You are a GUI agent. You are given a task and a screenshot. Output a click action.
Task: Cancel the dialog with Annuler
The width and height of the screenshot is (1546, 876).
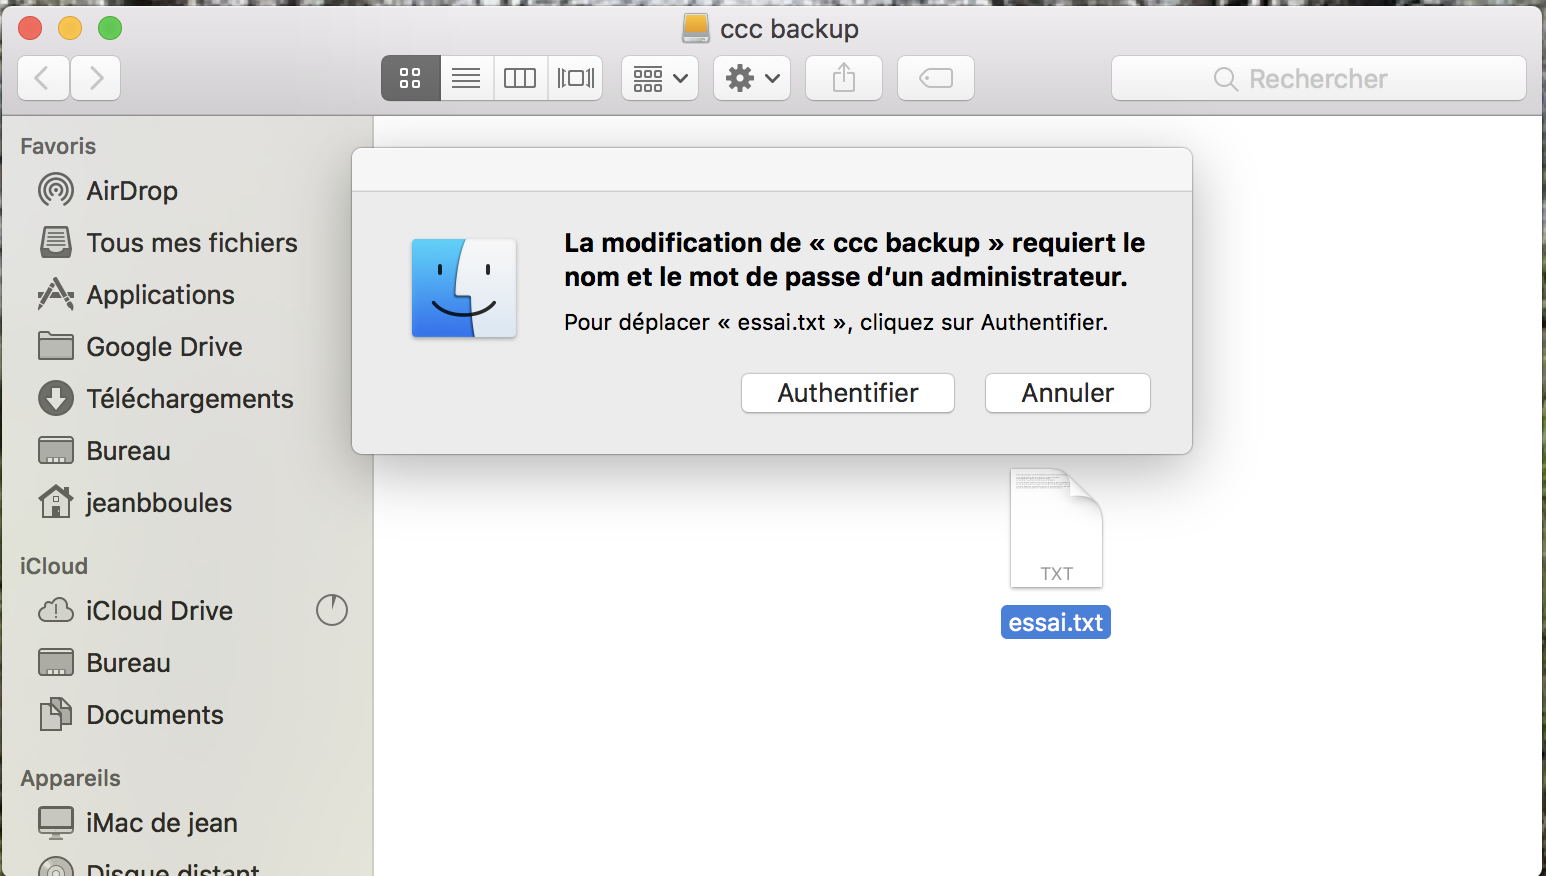click(x=1067, y=393)
